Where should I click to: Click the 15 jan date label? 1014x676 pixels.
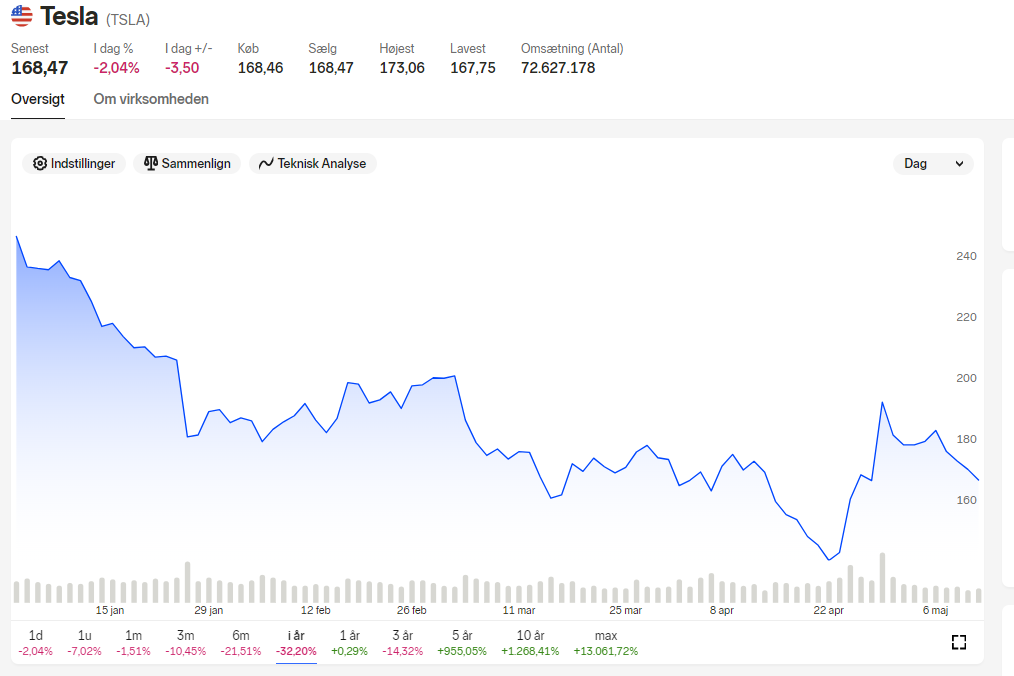(110, 610)
